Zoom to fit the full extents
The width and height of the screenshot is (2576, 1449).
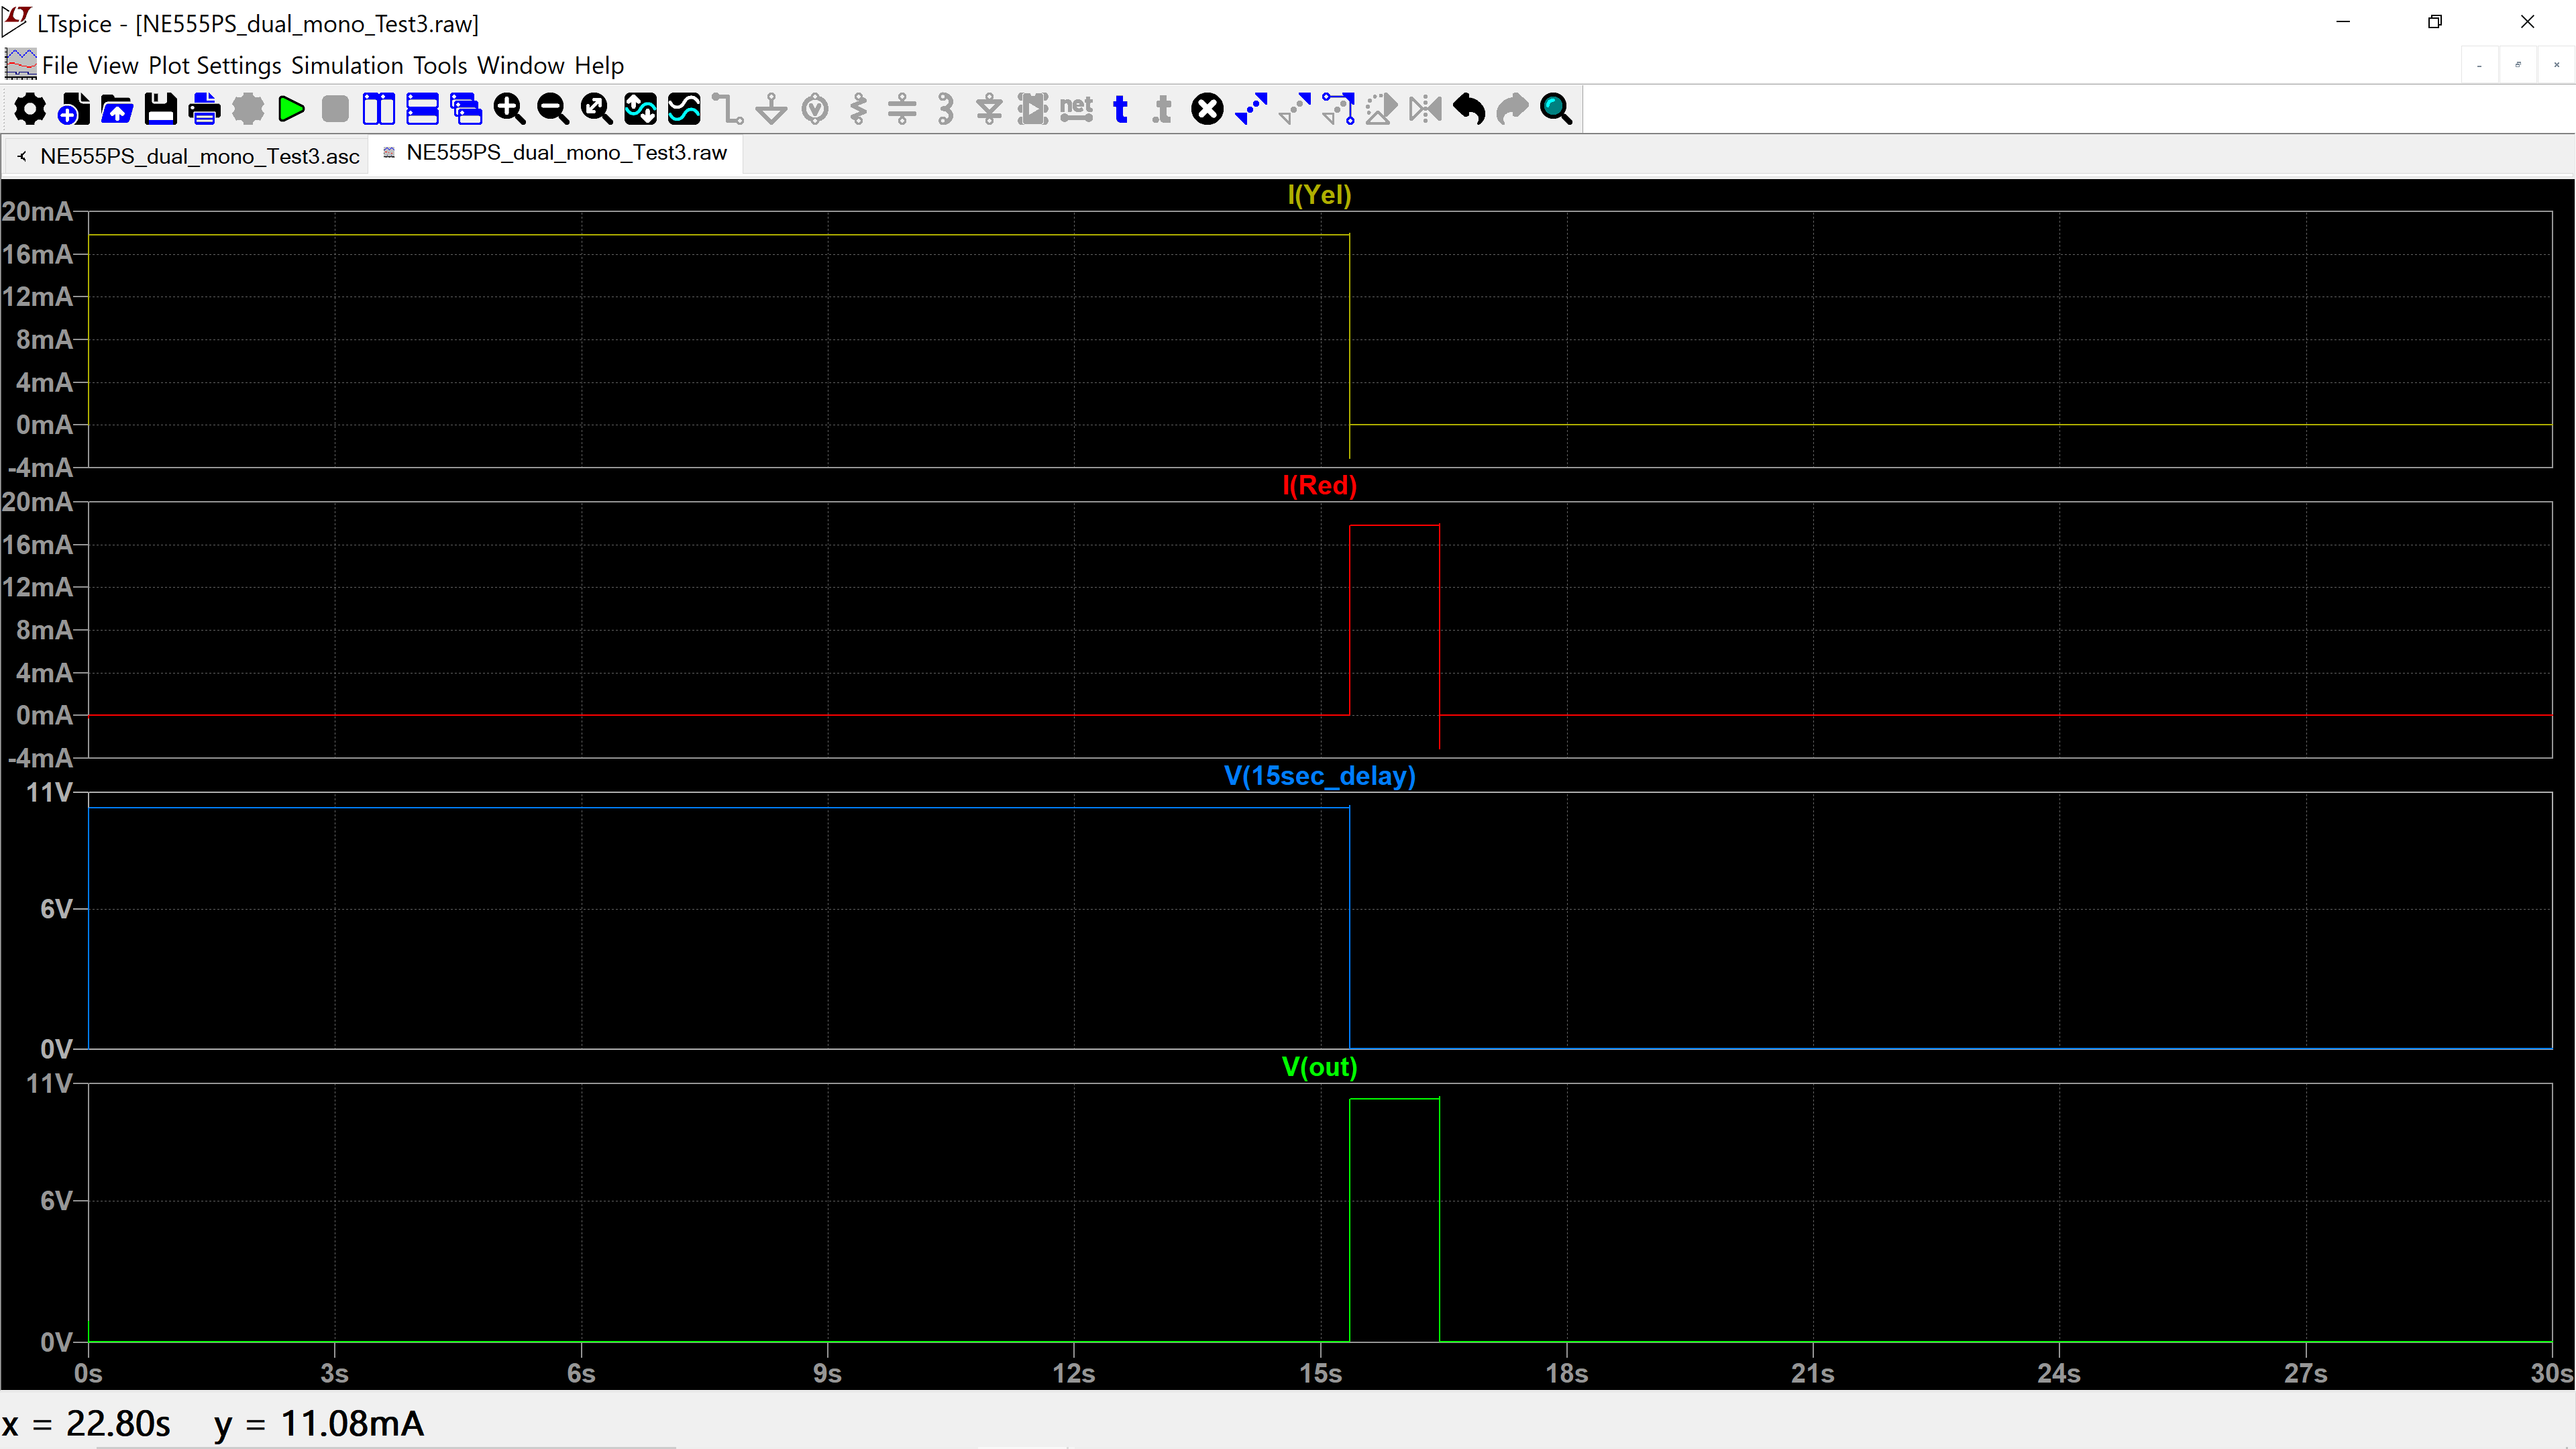(x=597, y=109)
